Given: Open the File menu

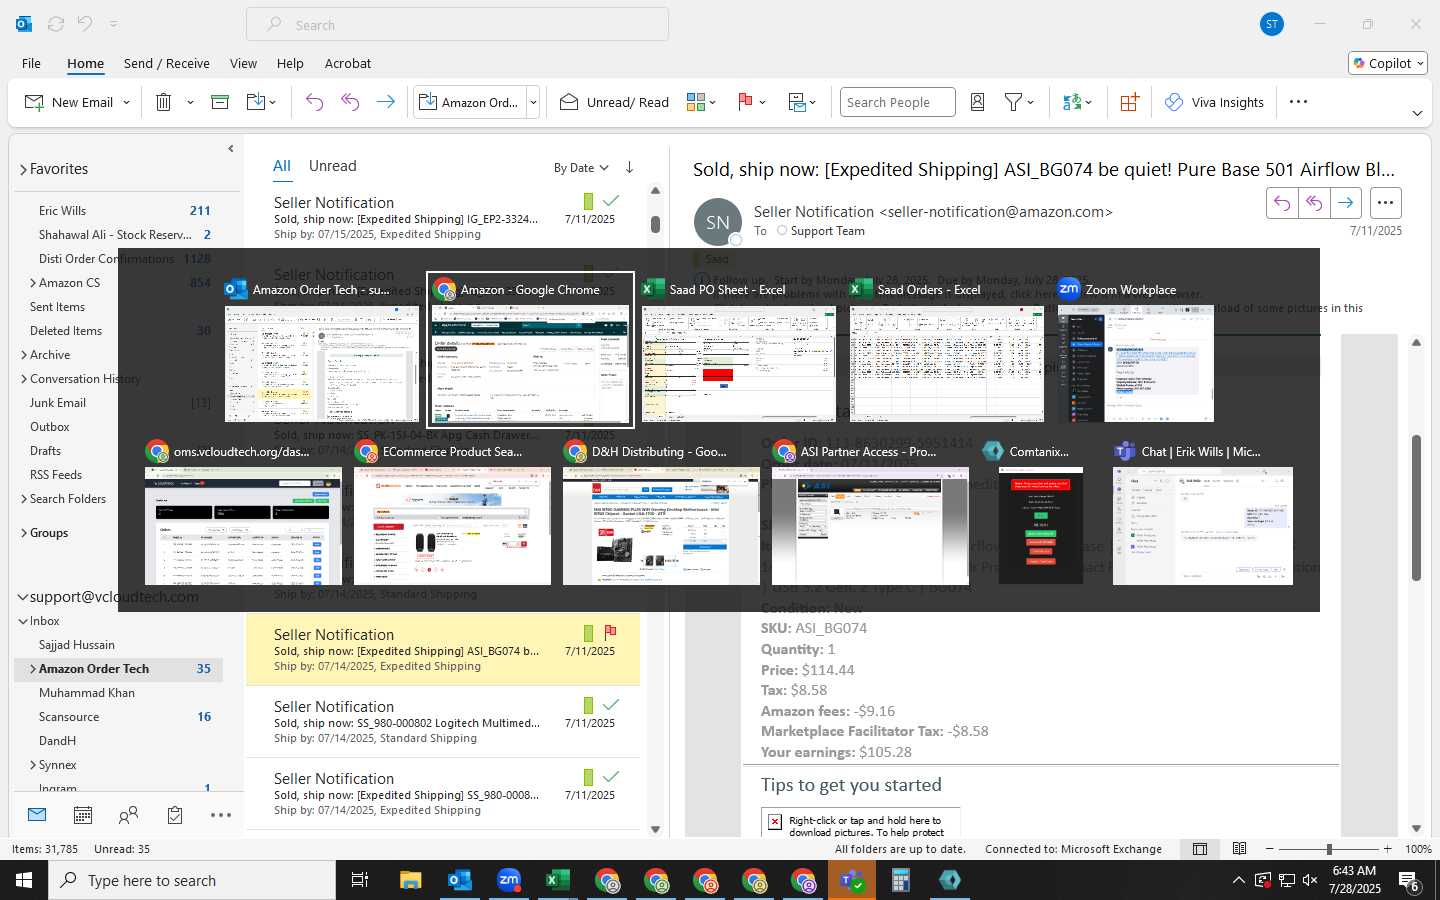Looking at the screenshot, I should tap(31, 63).
